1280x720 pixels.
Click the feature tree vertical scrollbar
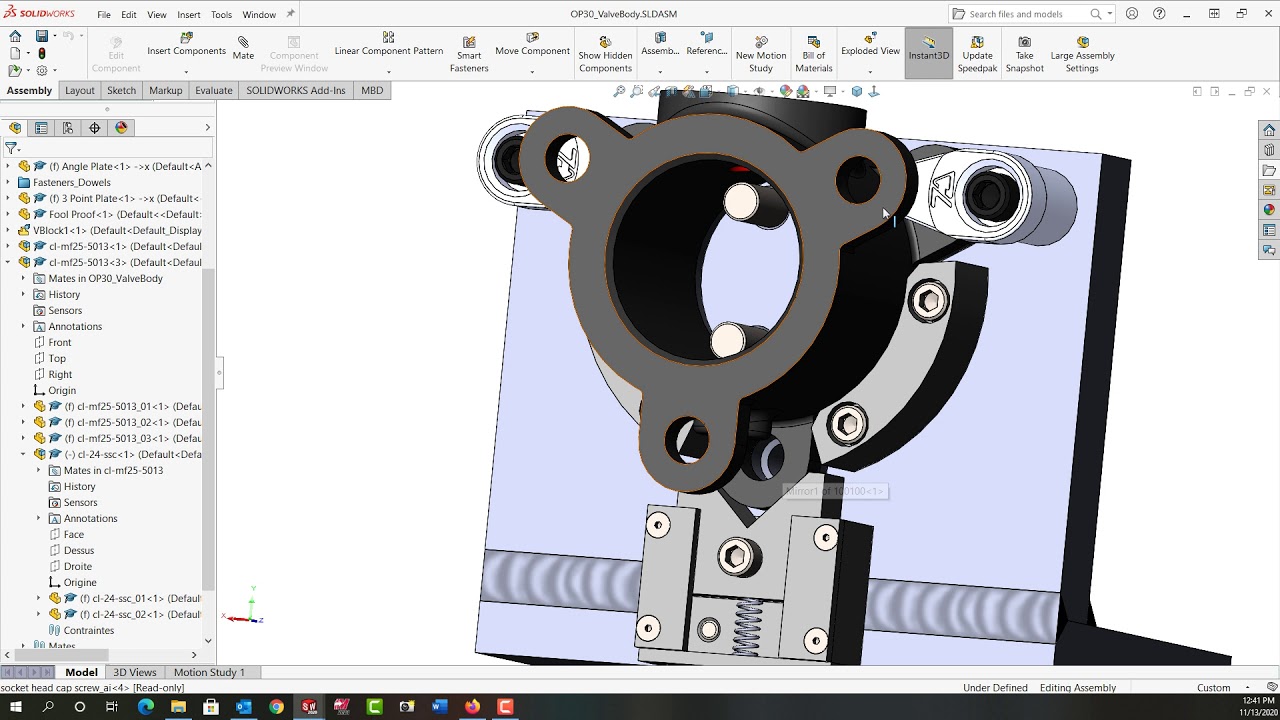click(x=208, y=430)
